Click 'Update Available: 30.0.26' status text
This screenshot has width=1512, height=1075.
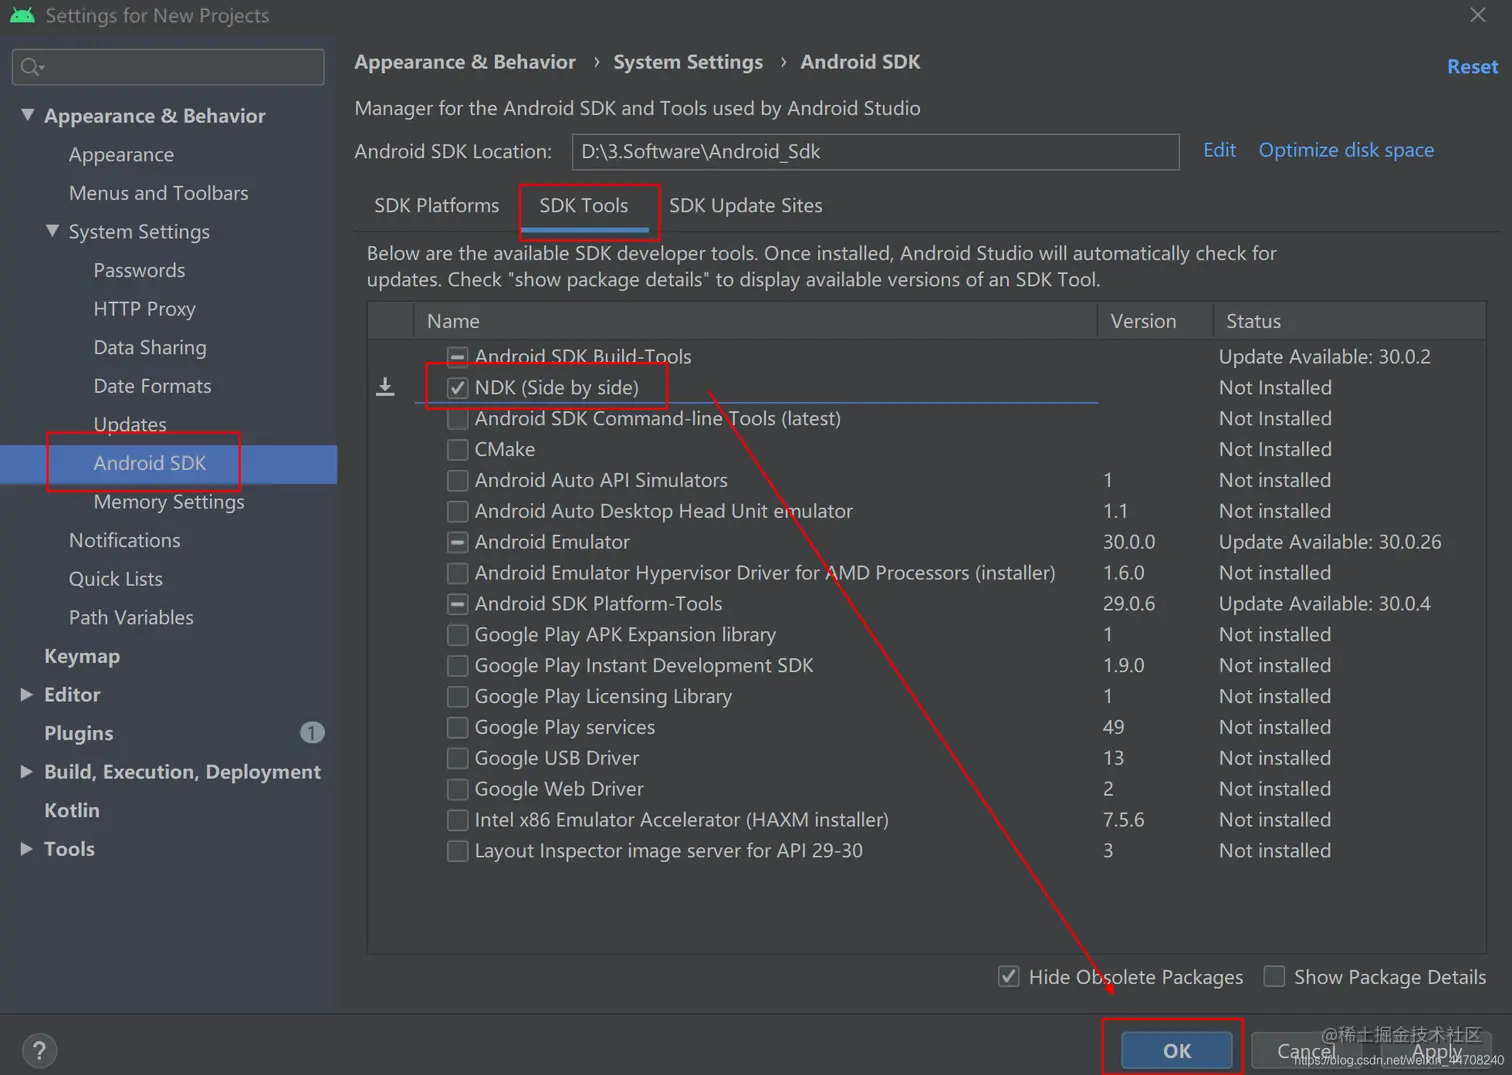(1330, 542)
